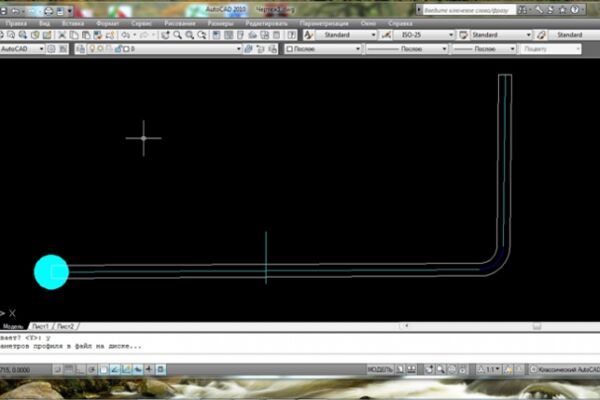Open the Help question mark toolbar icon
The image size is (600, 400).
[292, 35]
